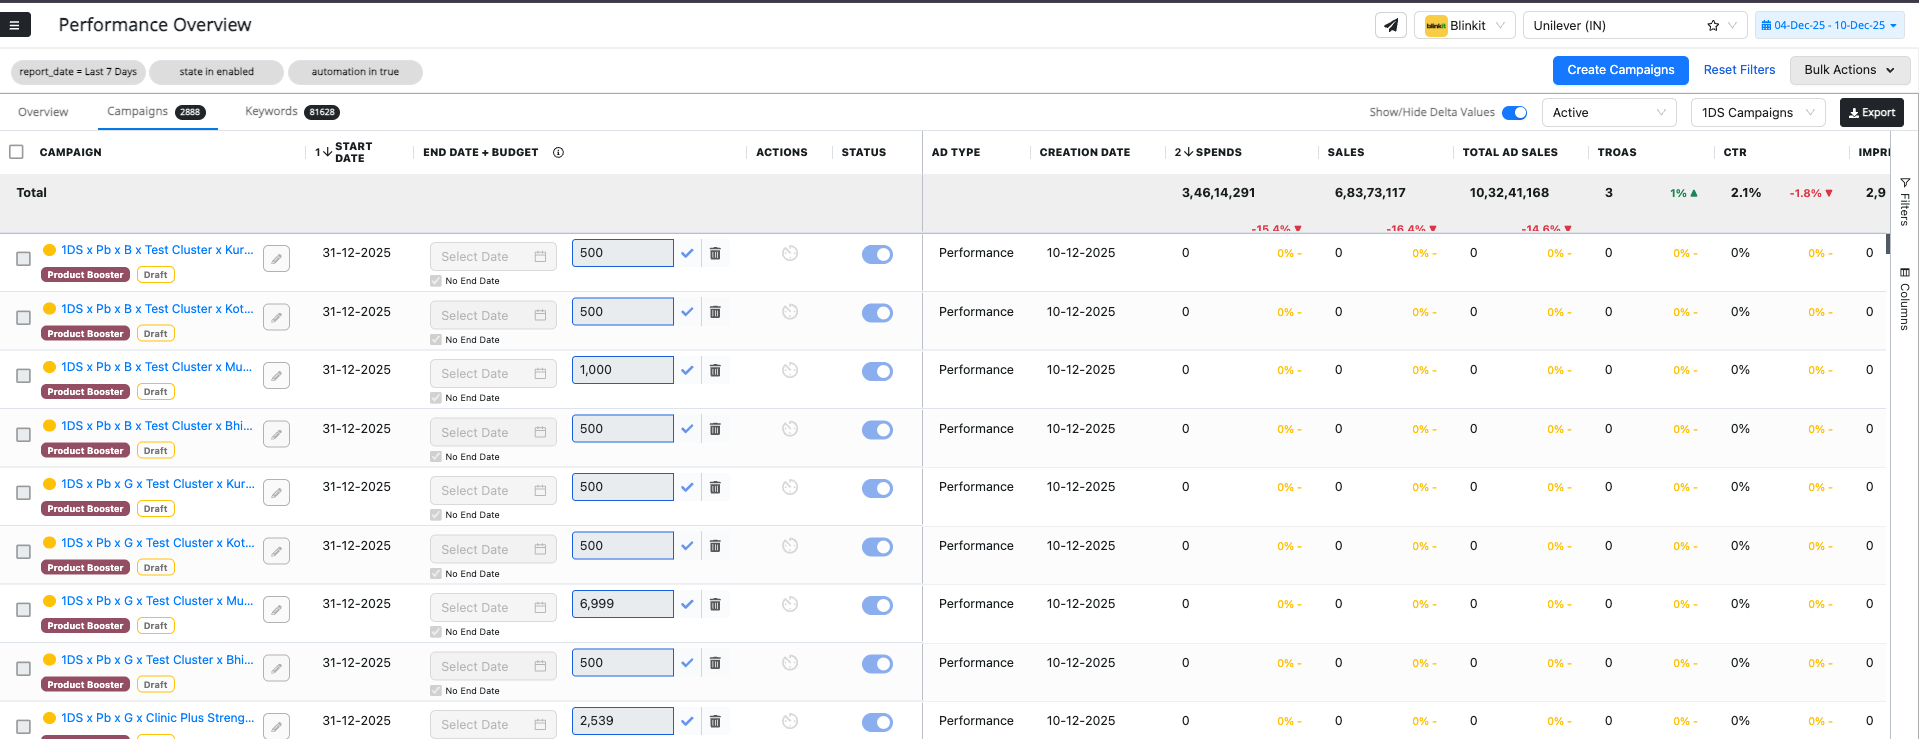
Task: Switch off status toggle for Clinic Plus Streng campaign
Action: coord(877,722)
